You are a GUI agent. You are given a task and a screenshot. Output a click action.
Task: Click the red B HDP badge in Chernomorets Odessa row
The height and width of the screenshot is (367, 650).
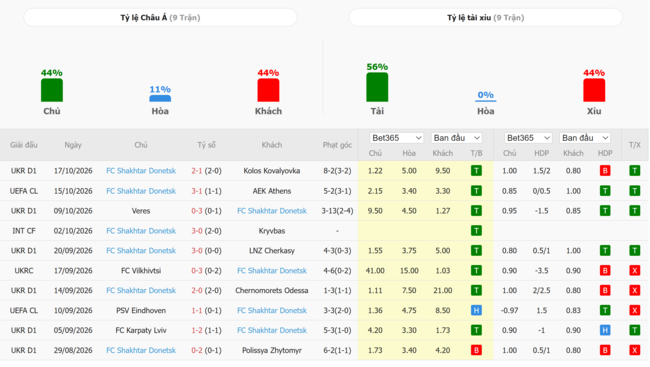tap(605, 290)
